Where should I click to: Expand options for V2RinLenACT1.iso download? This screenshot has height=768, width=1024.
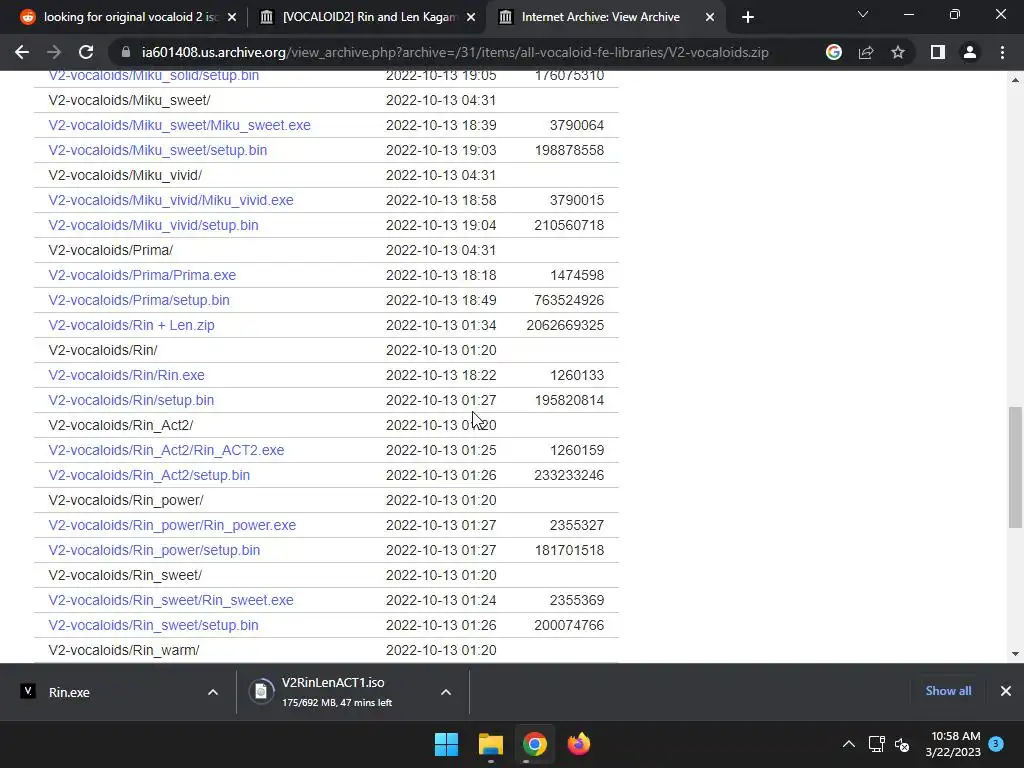coord(446,692)
